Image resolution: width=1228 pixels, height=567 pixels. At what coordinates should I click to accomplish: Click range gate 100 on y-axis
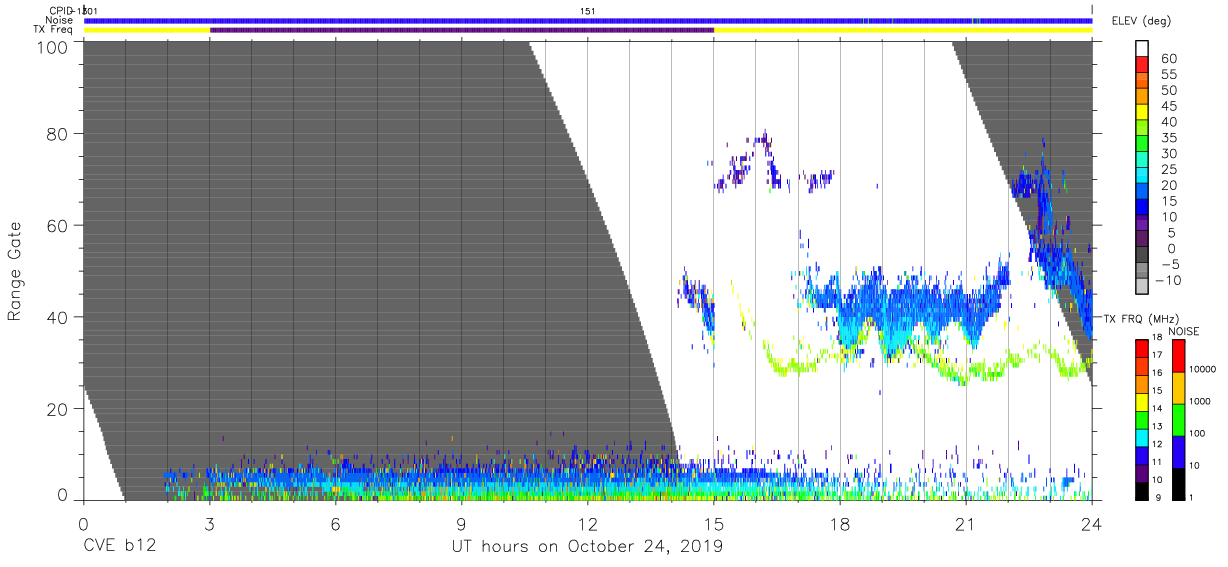tap(52, 47)
